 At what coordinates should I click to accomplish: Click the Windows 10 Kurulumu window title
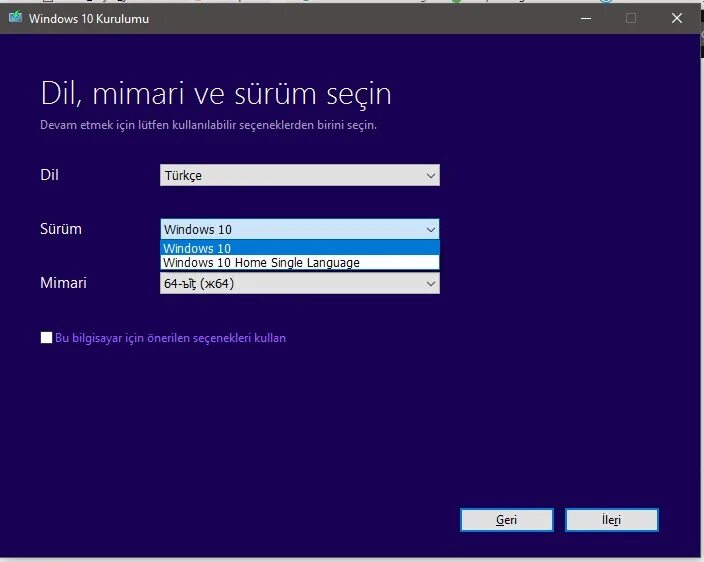click(x=89, y=19)
